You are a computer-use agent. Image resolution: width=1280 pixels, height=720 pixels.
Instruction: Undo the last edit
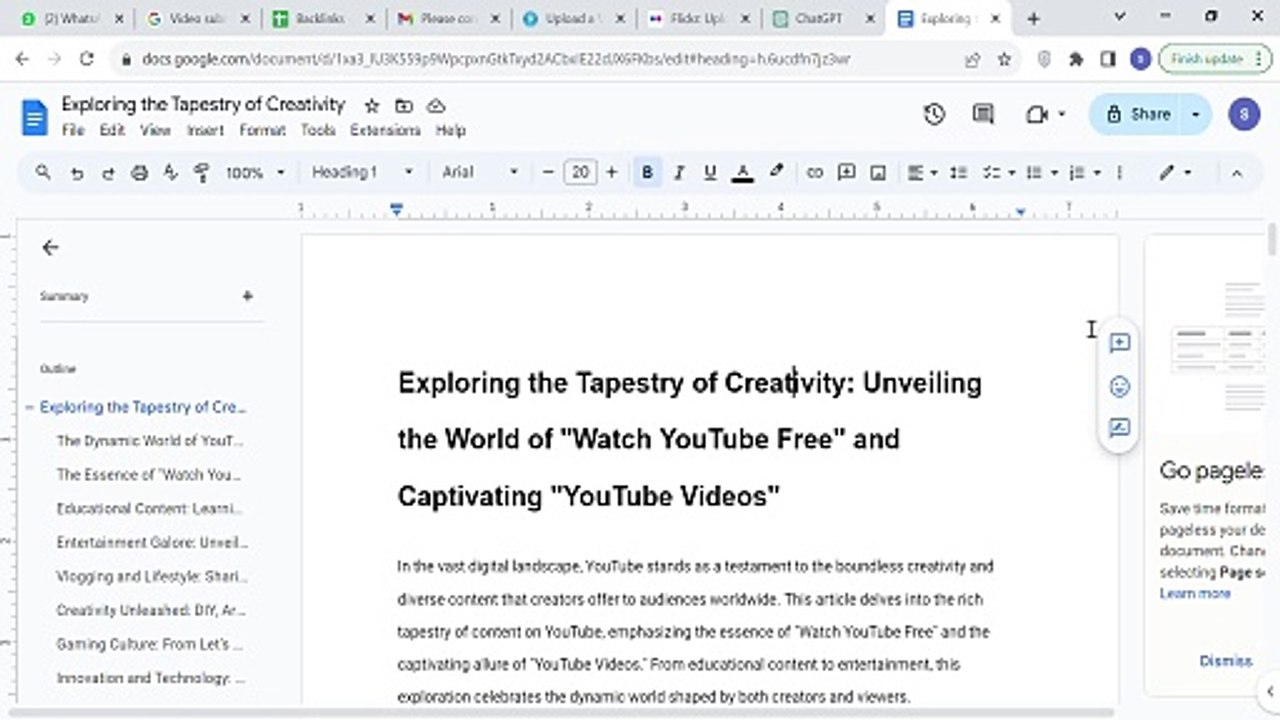(x=76, y=172)
